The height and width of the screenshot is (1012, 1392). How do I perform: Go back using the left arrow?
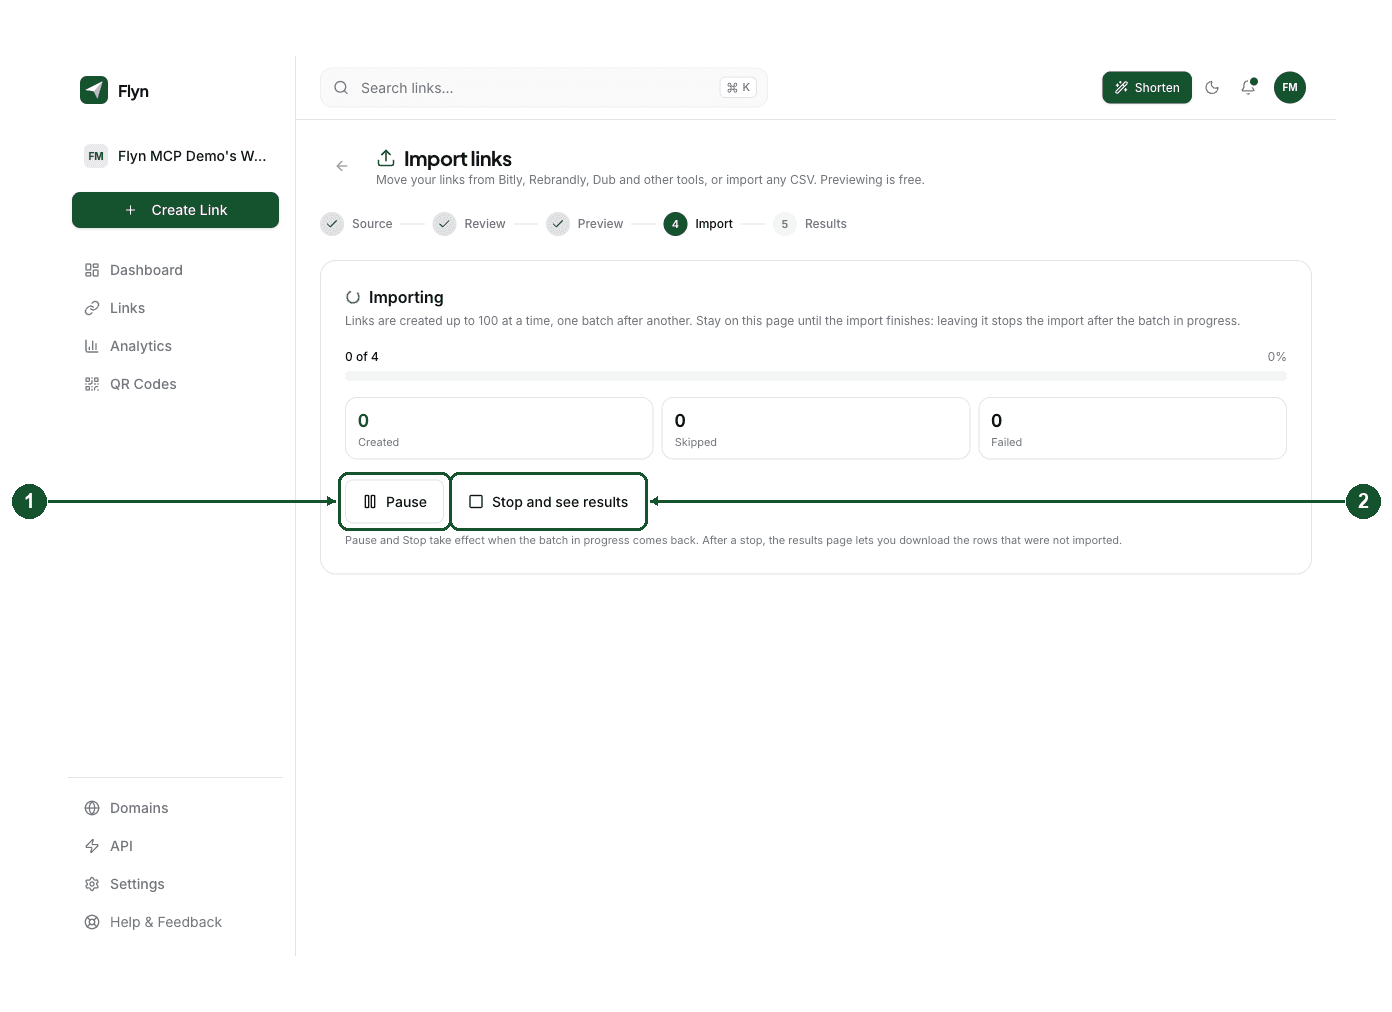pos(342,166)
